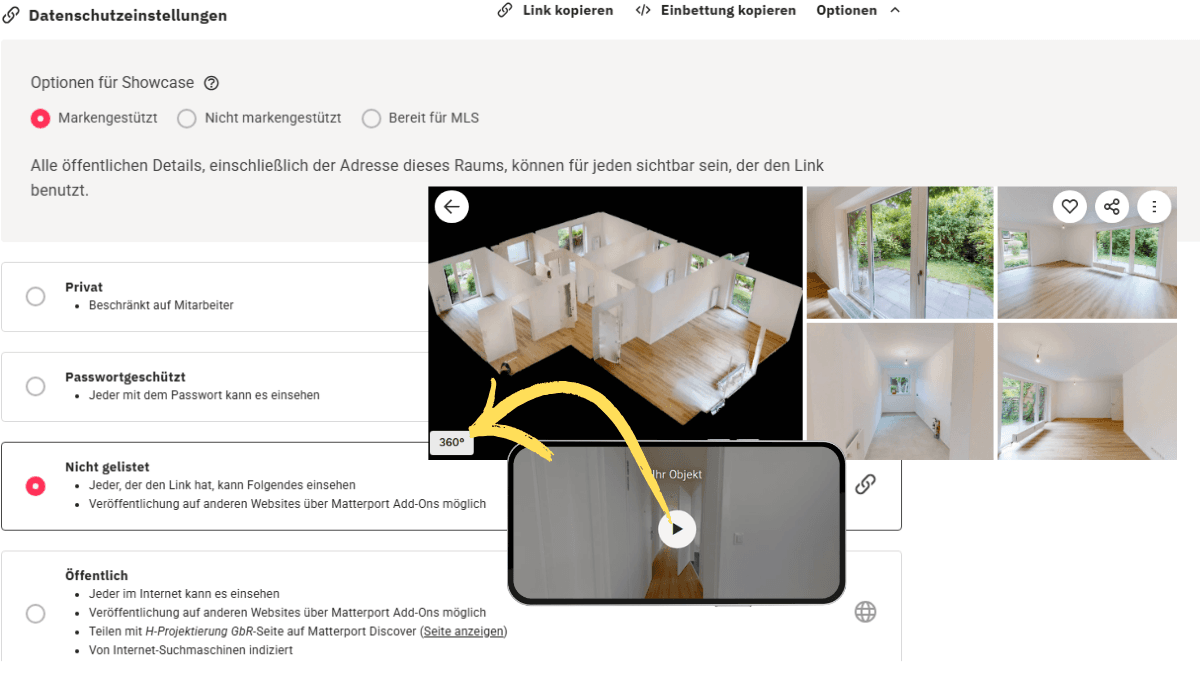This screenshot has height=675, width=1200.
Task: Click the share icon on the gallery
Action: [1112, 207]
